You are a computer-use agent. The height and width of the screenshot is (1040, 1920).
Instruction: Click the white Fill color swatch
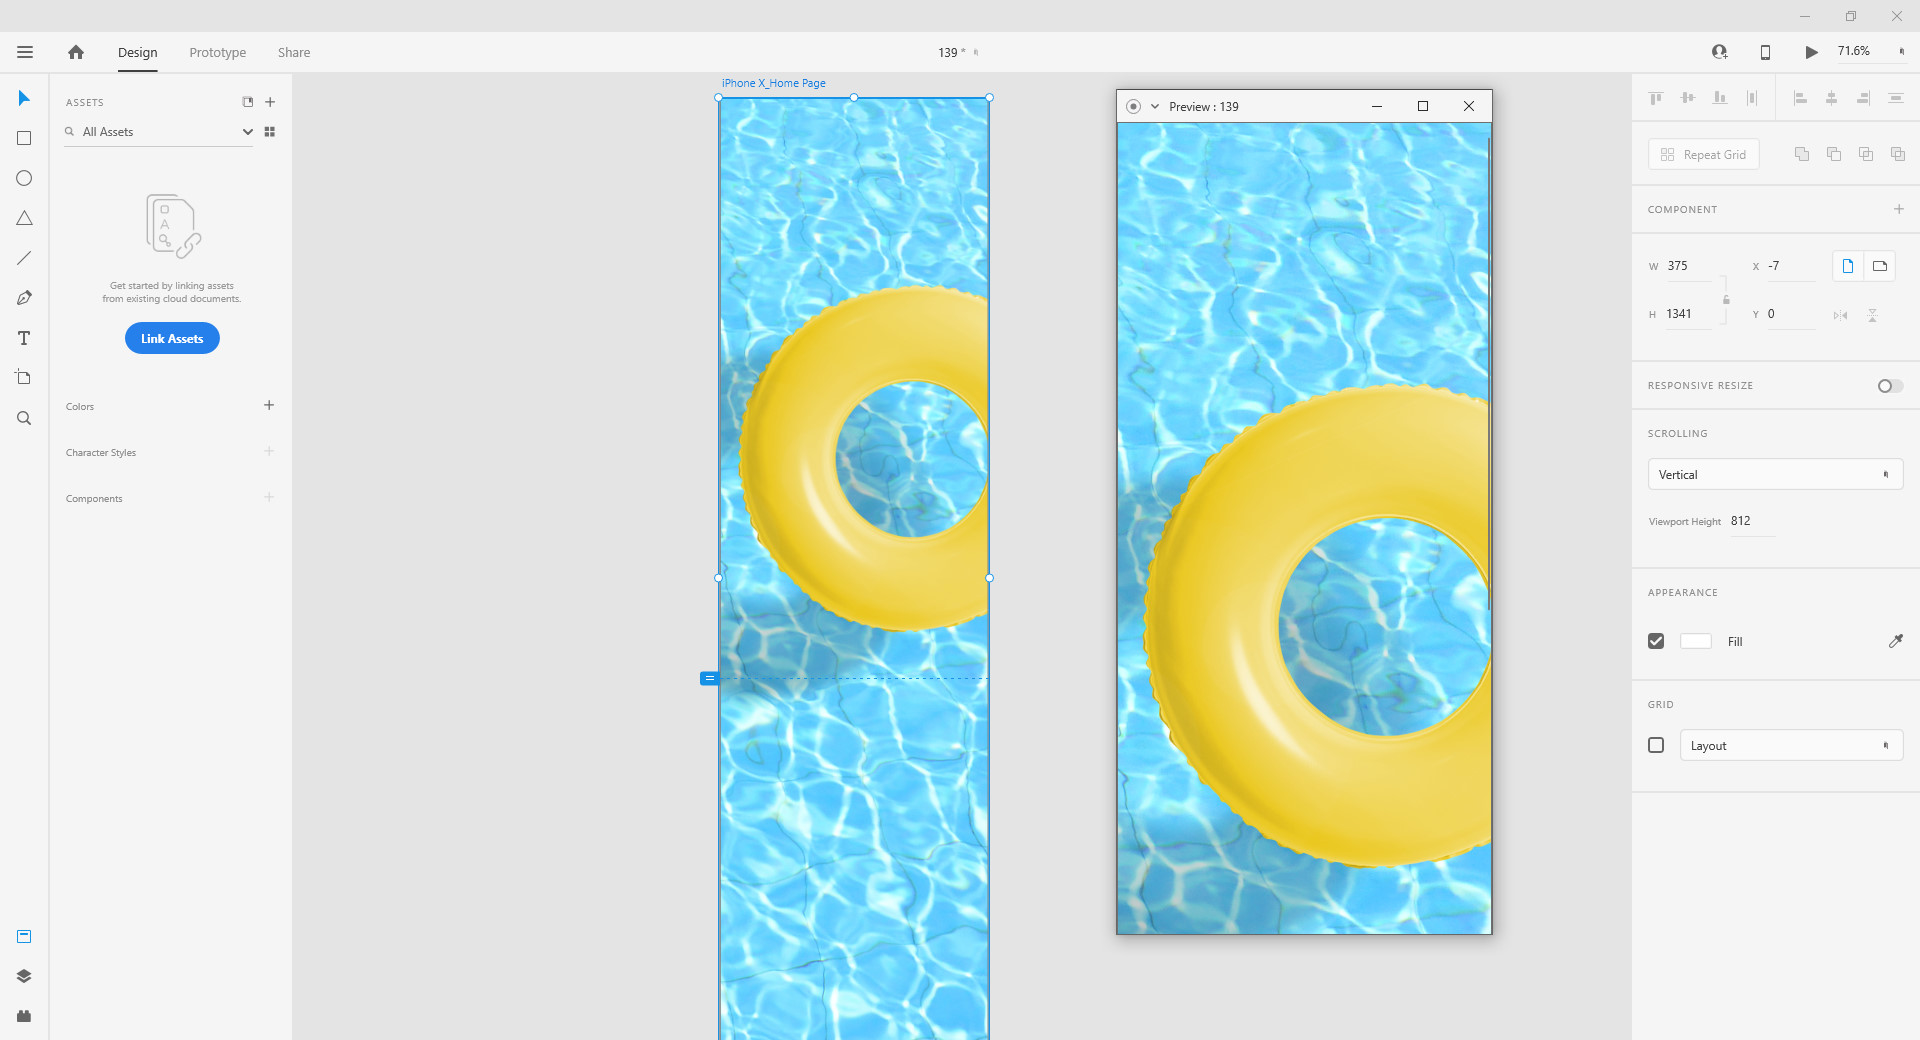pyautogui.click(x=1695, y=641)
